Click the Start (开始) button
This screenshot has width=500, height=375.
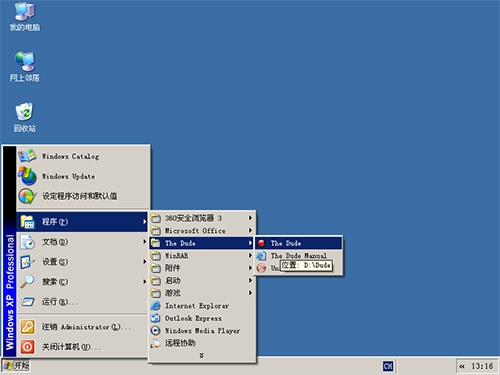[x=16, y=366]
